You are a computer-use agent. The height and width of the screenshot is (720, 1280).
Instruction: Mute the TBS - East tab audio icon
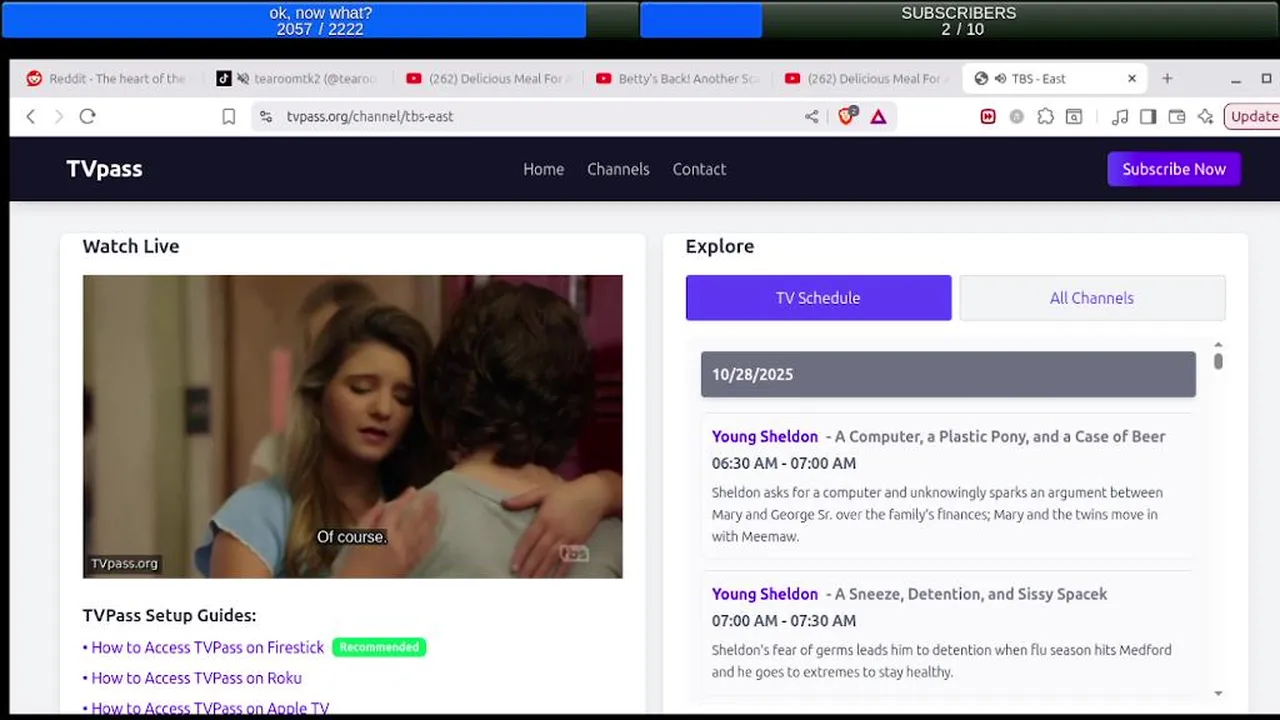click(999, 79)
